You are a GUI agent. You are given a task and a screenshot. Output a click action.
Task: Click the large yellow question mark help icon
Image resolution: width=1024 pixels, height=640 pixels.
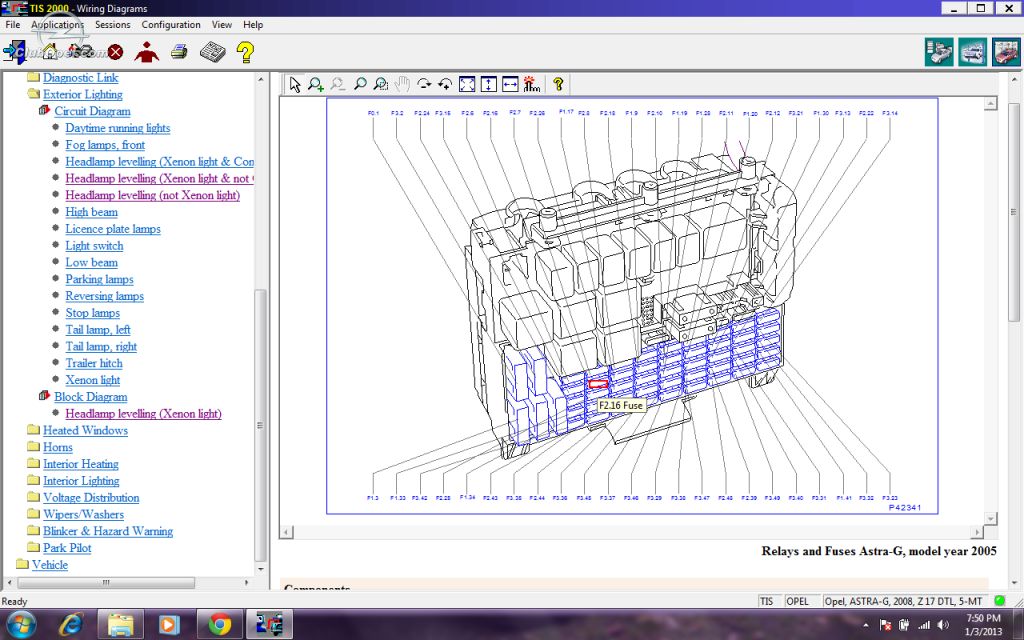(246, 52)
